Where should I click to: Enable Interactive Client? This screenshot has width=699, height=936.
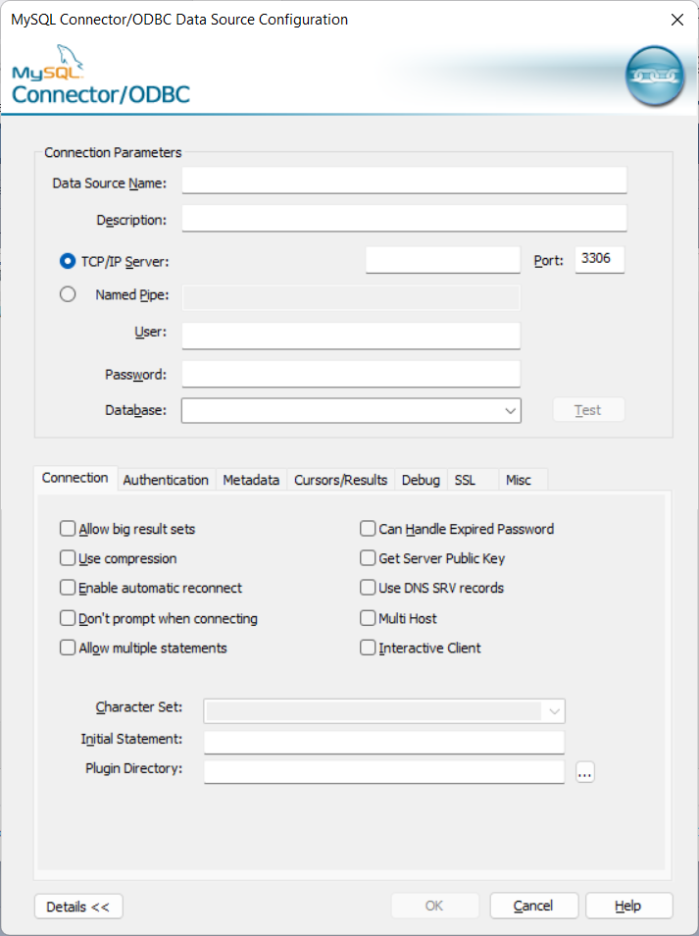(x=367, y=648)
